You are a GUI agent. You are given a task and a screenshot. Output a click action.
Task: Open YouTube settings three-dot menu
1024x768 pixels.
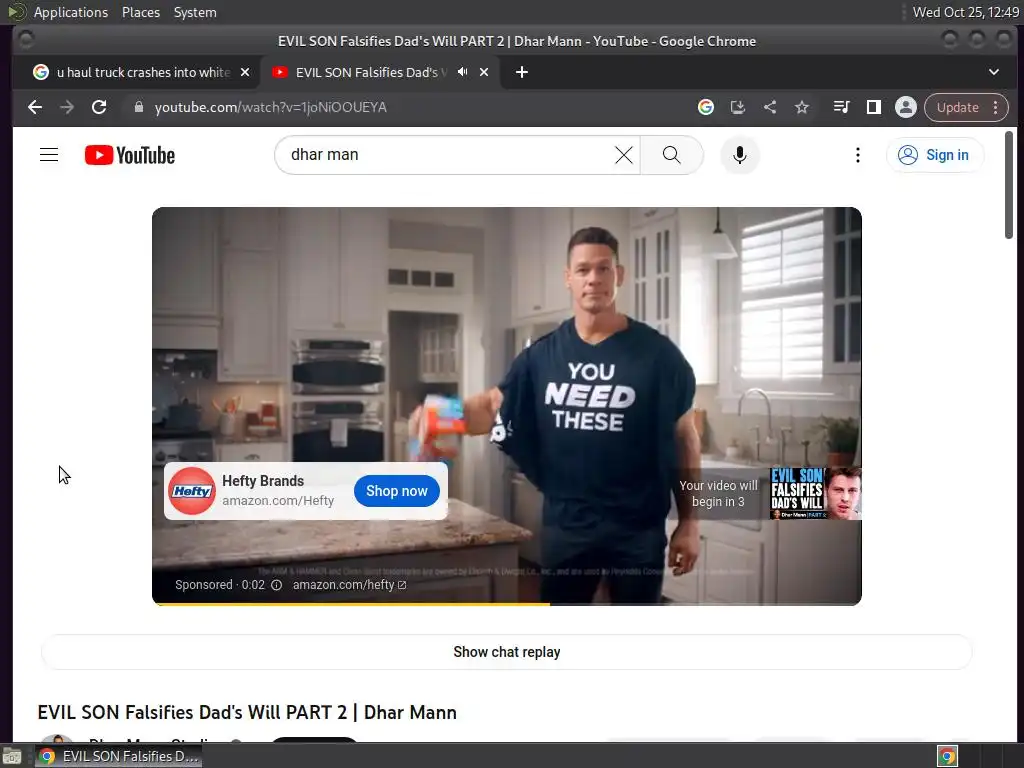coord(857,155)
